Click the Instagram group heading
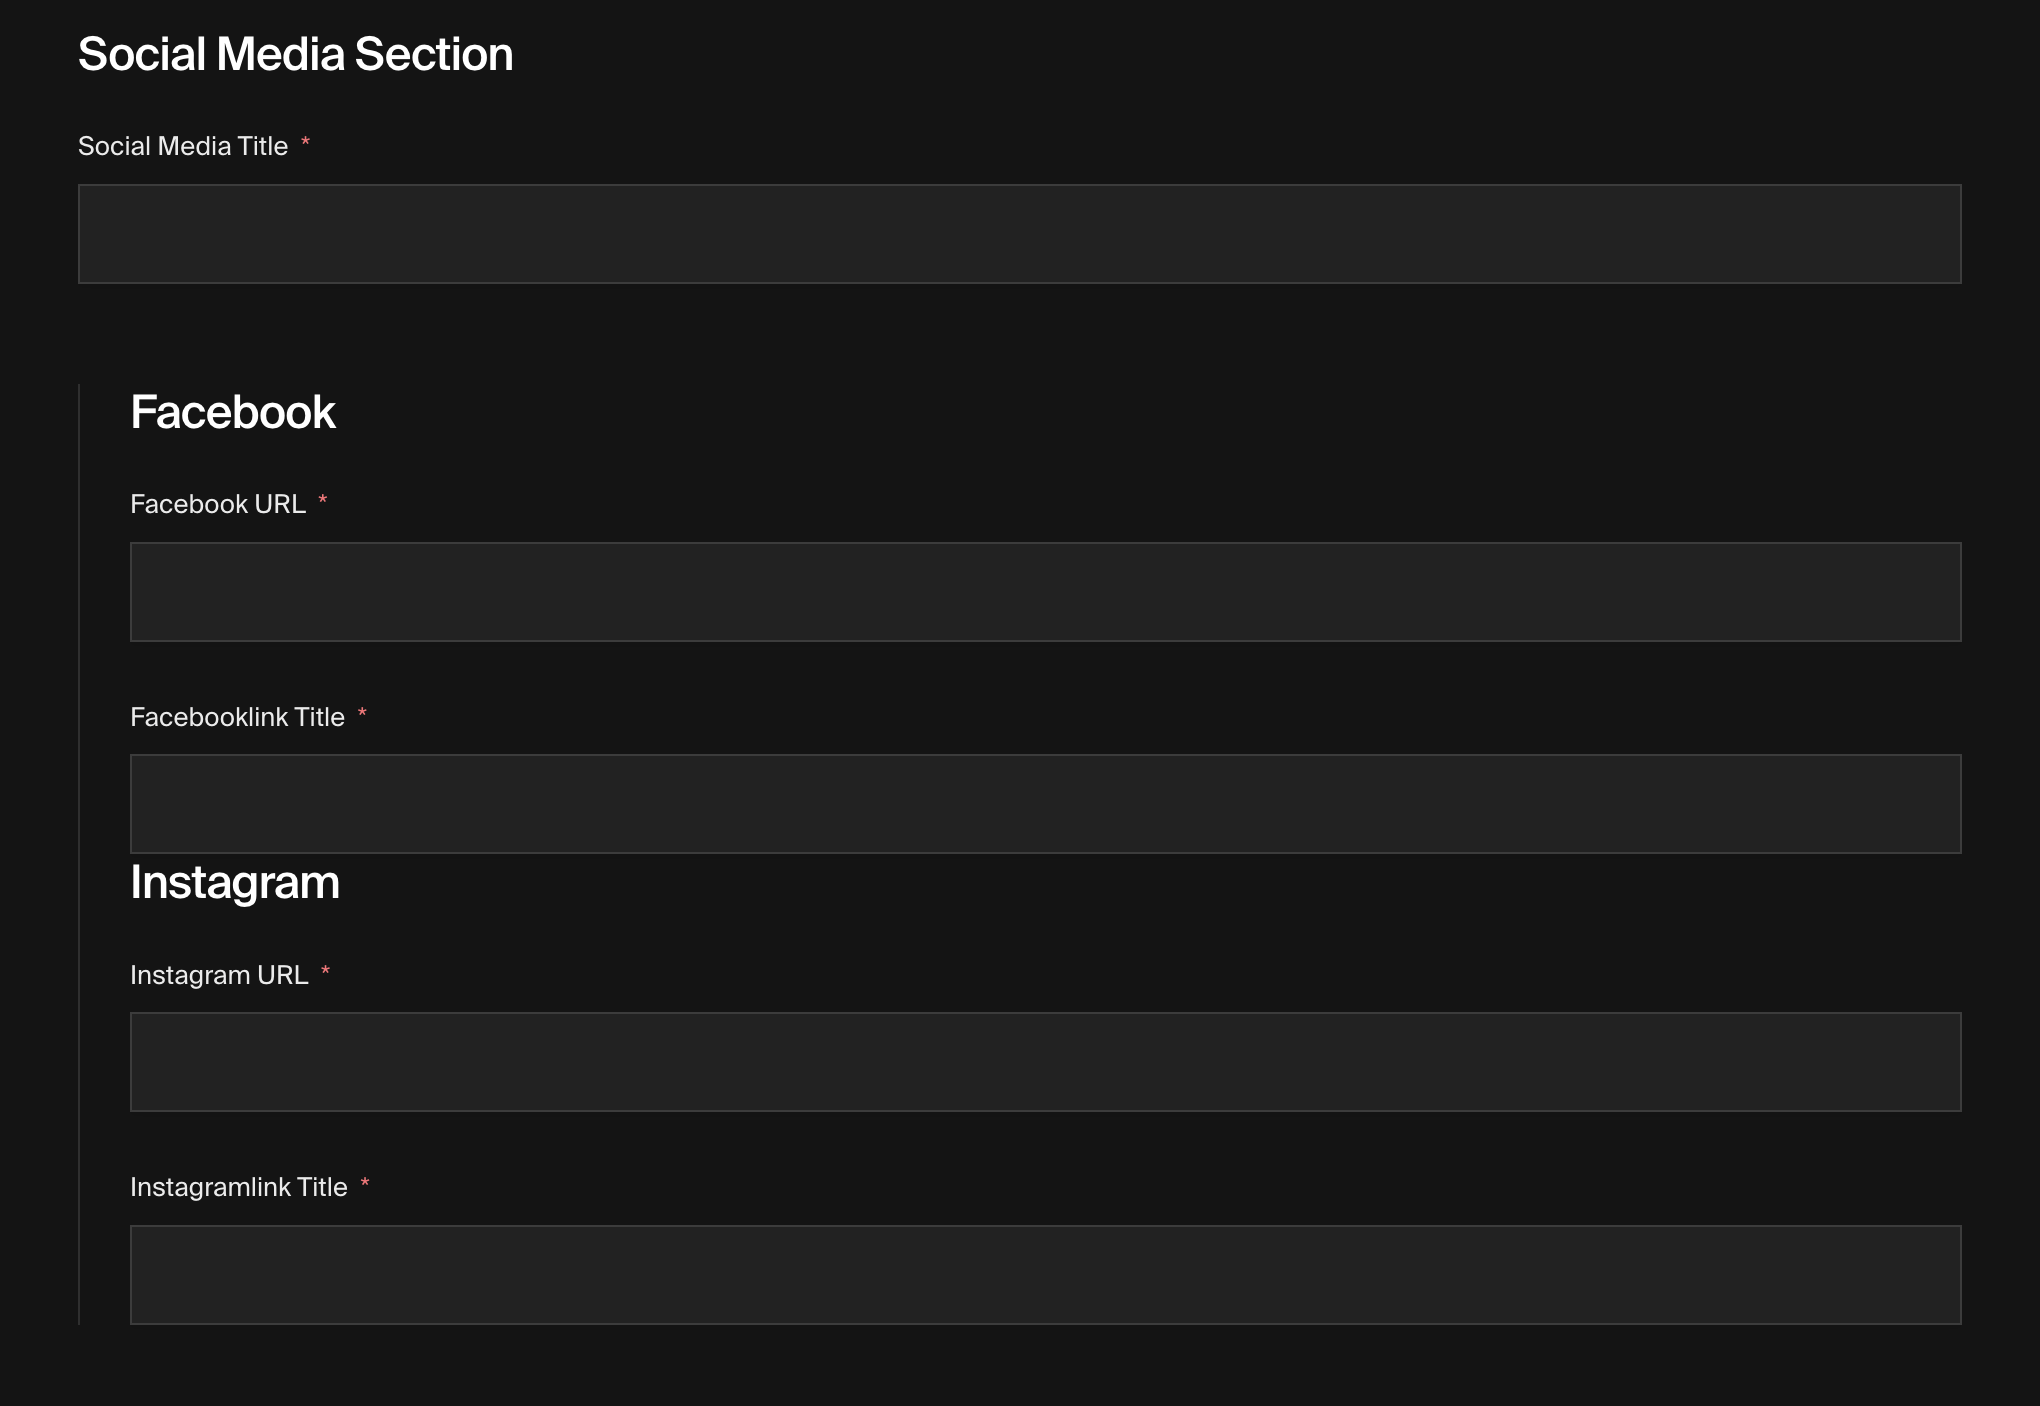The height and width of the screenshot is (1406, 2040). (235, 883)
